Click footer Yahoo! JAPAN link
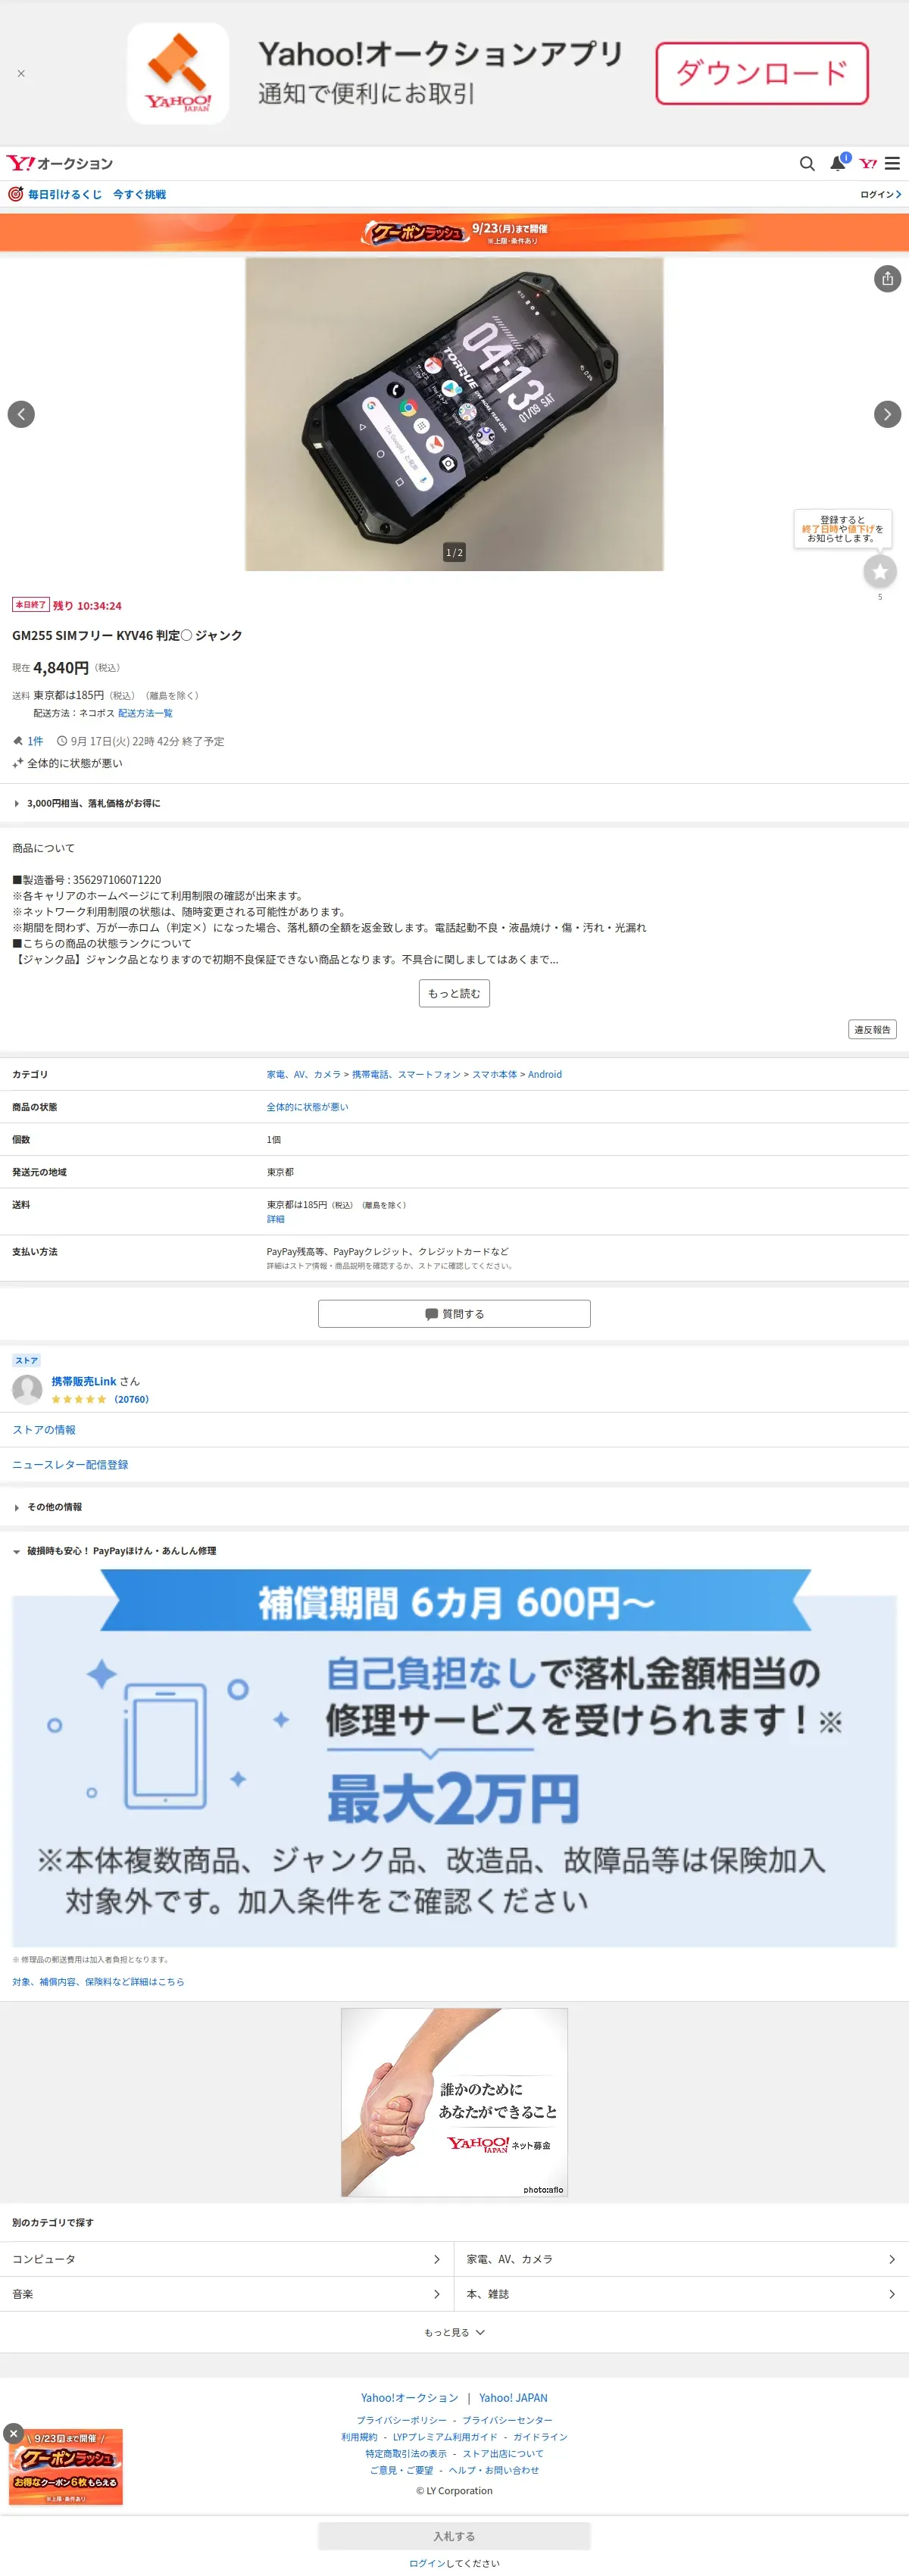 pos(513,2397)
